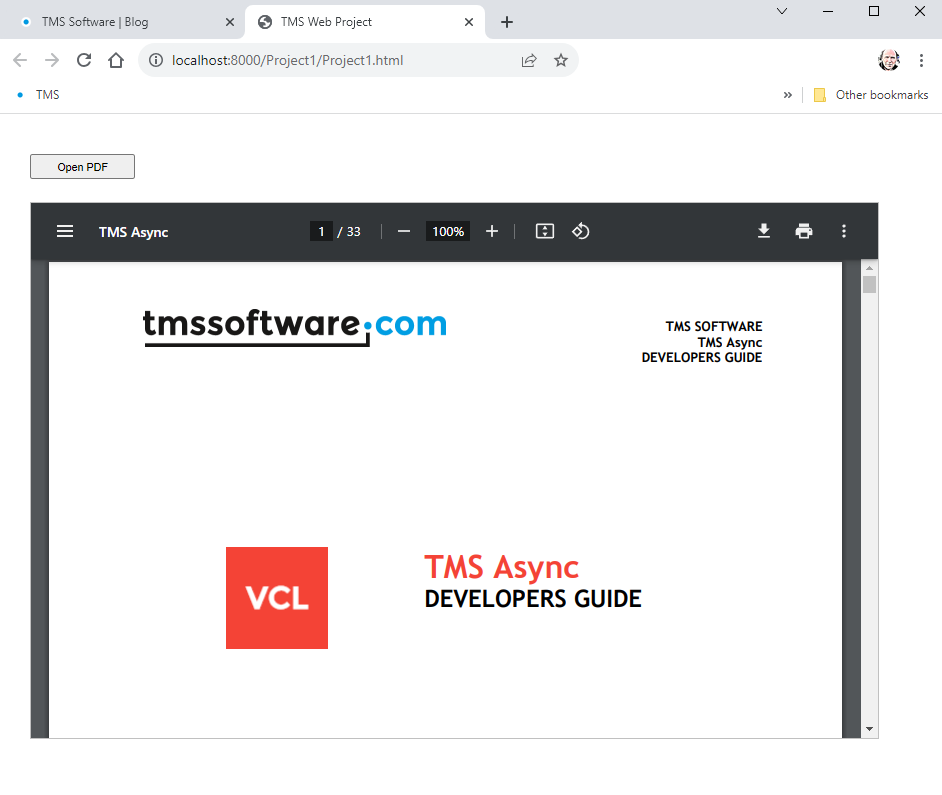Bookmark this tab with star

(x=561, y=60)
